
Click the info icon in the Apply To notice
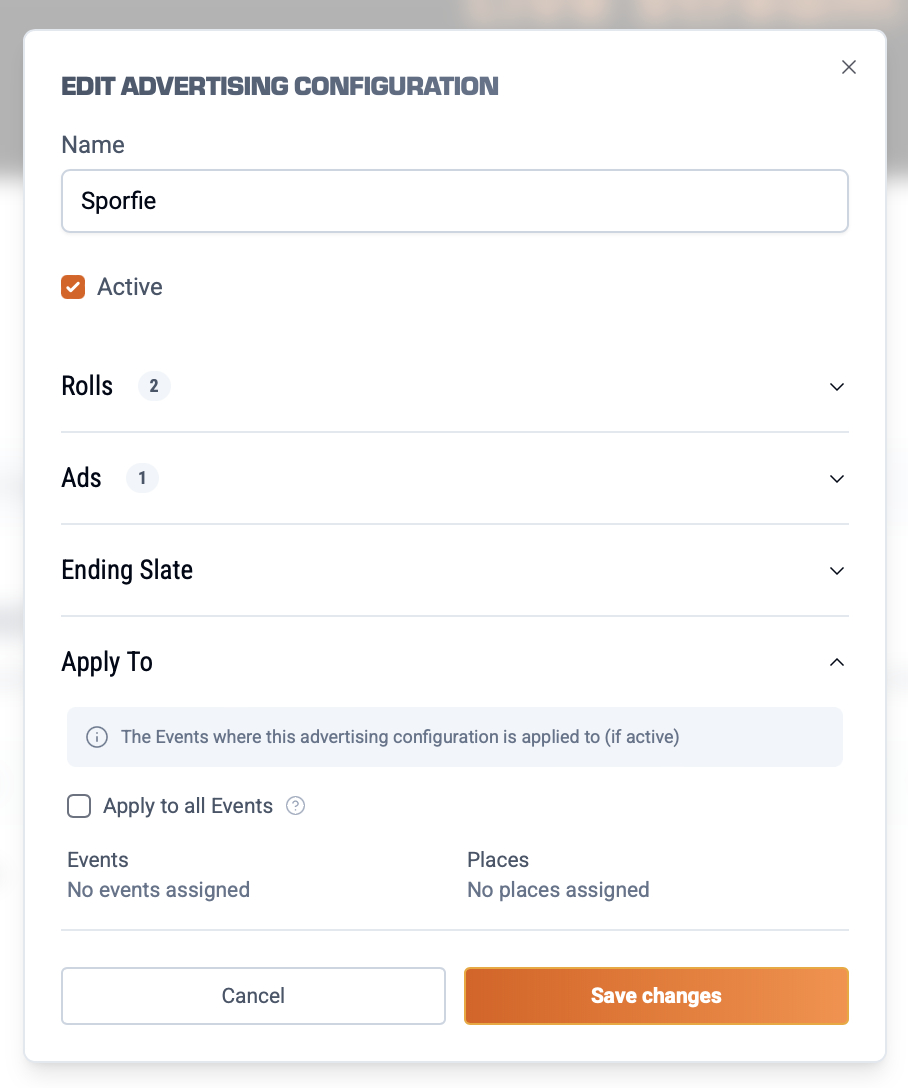tap(97, 738)
